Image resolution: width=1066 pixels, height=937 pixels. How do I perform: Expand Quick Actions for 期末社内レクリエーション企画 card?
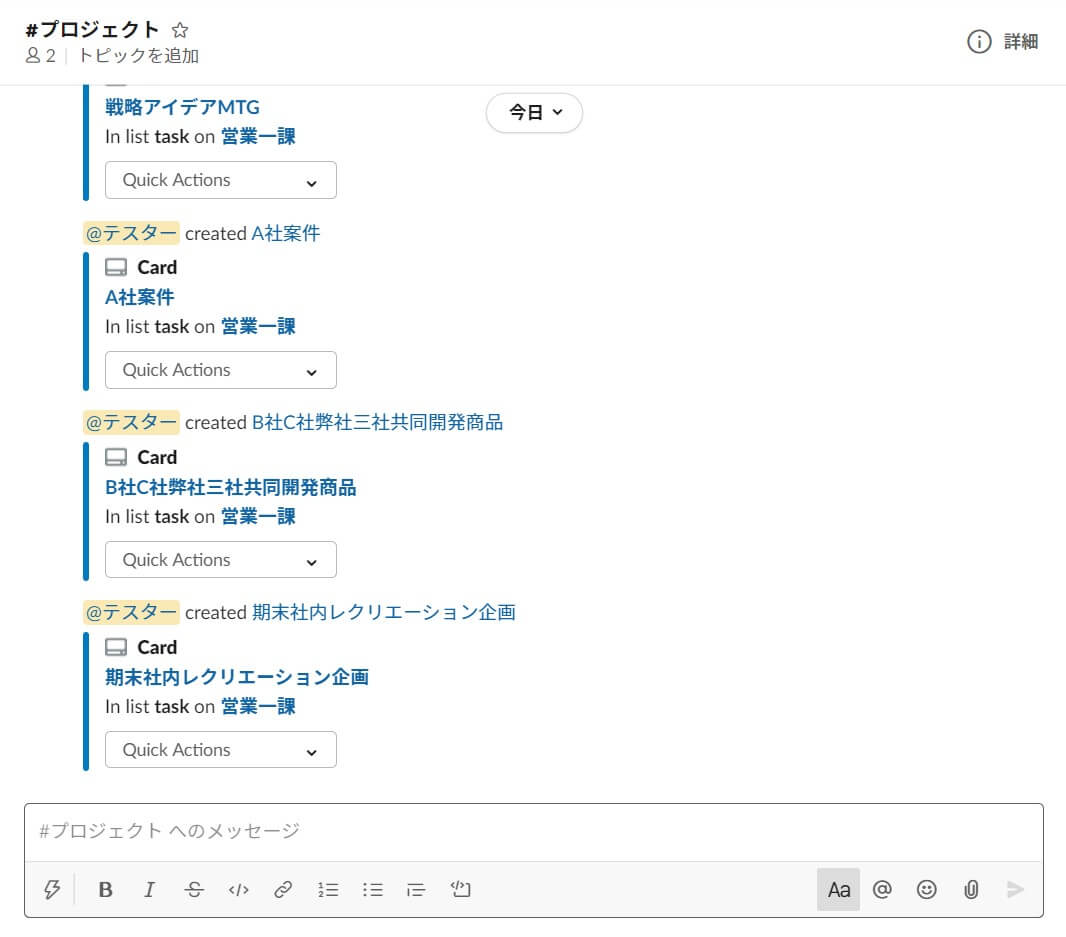(x=220, y=750)
